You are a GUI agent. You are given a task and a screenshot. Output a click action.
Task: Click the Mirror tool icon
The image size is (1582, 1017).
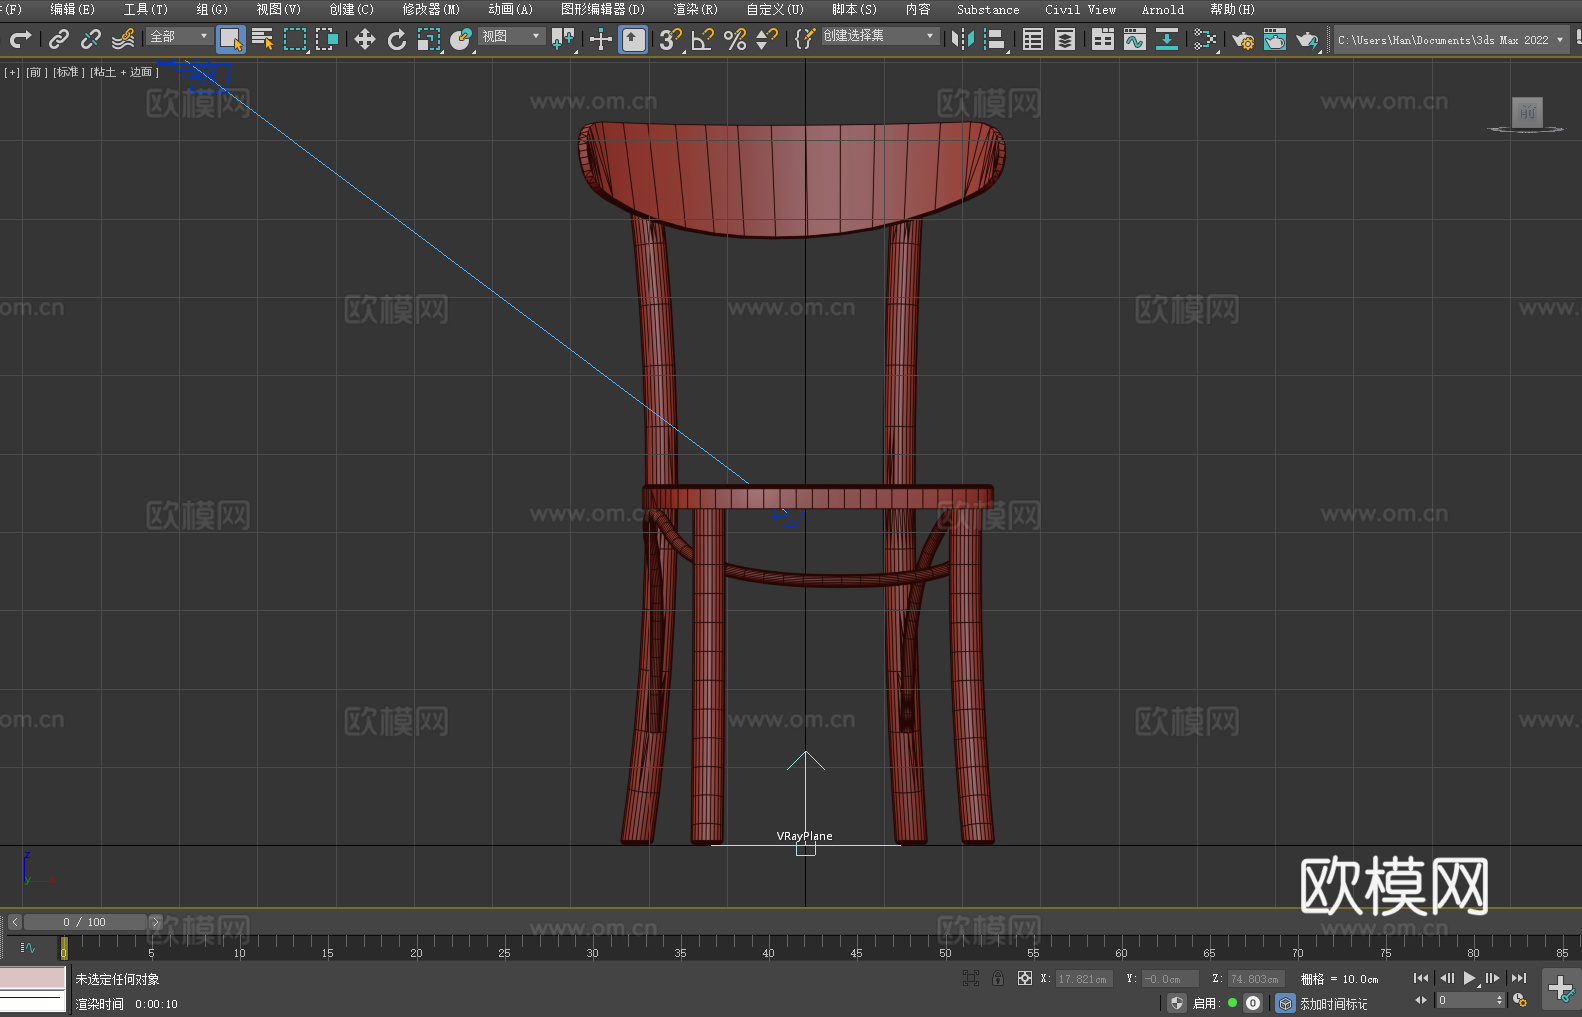(x=963, y=39)
